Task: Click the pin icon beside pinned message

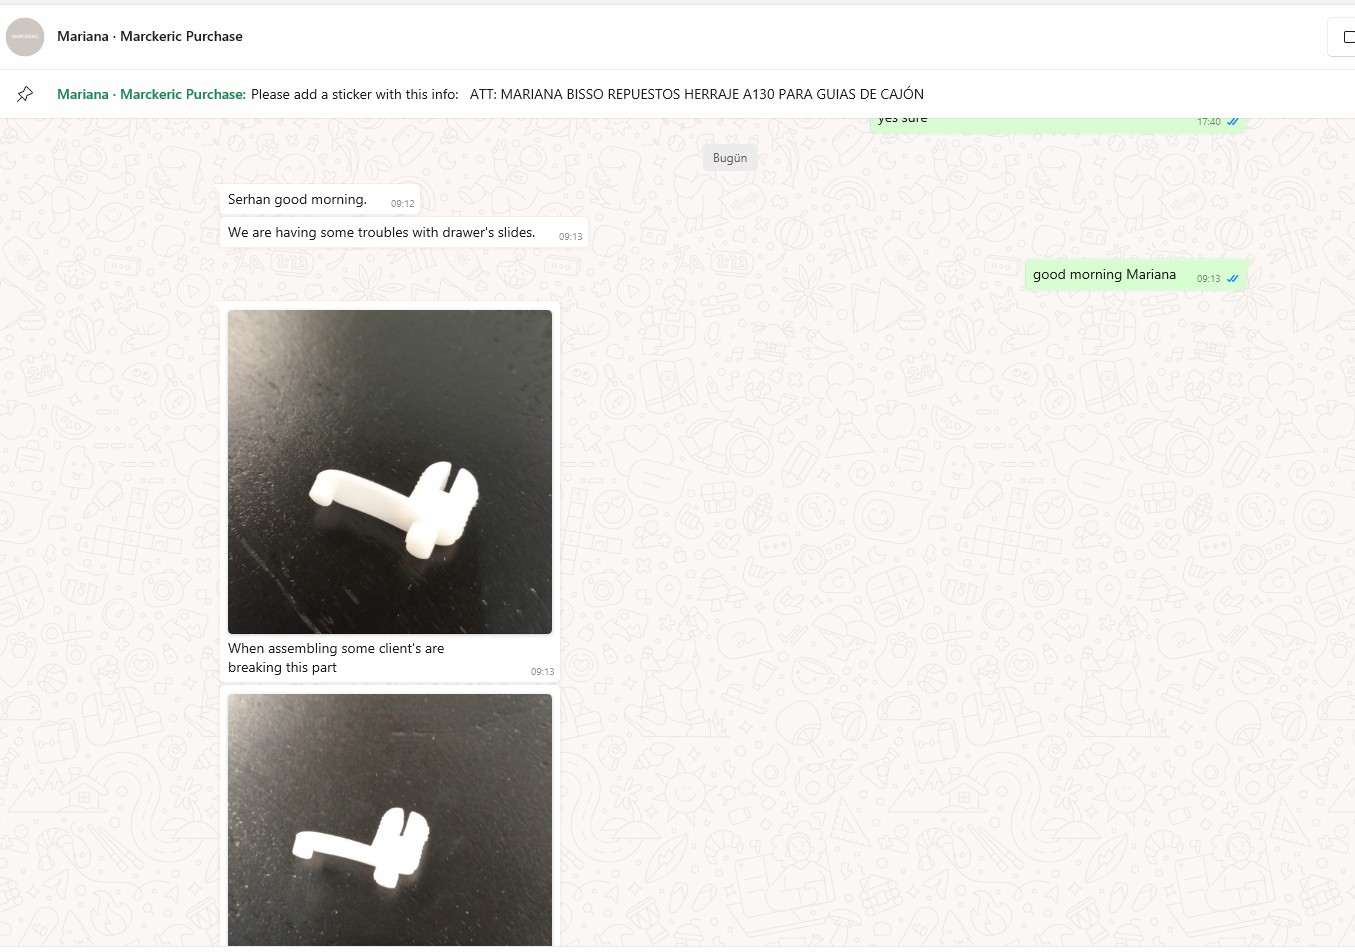Action: point(25,94)
